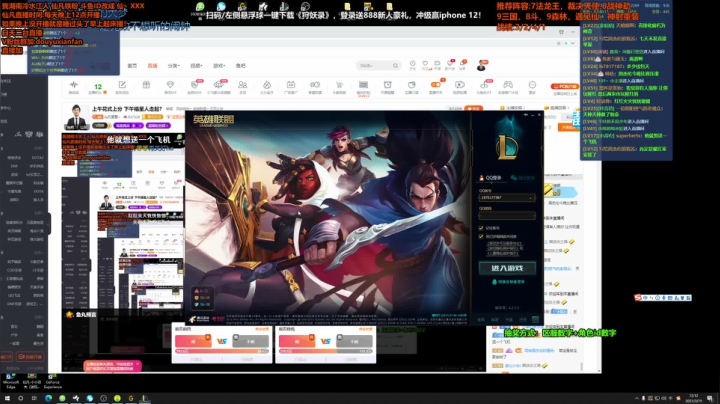The height and width of the screenshot is (404, 720).
Task: Open the QQ account dropdown arrow
Action: (531, 198)
